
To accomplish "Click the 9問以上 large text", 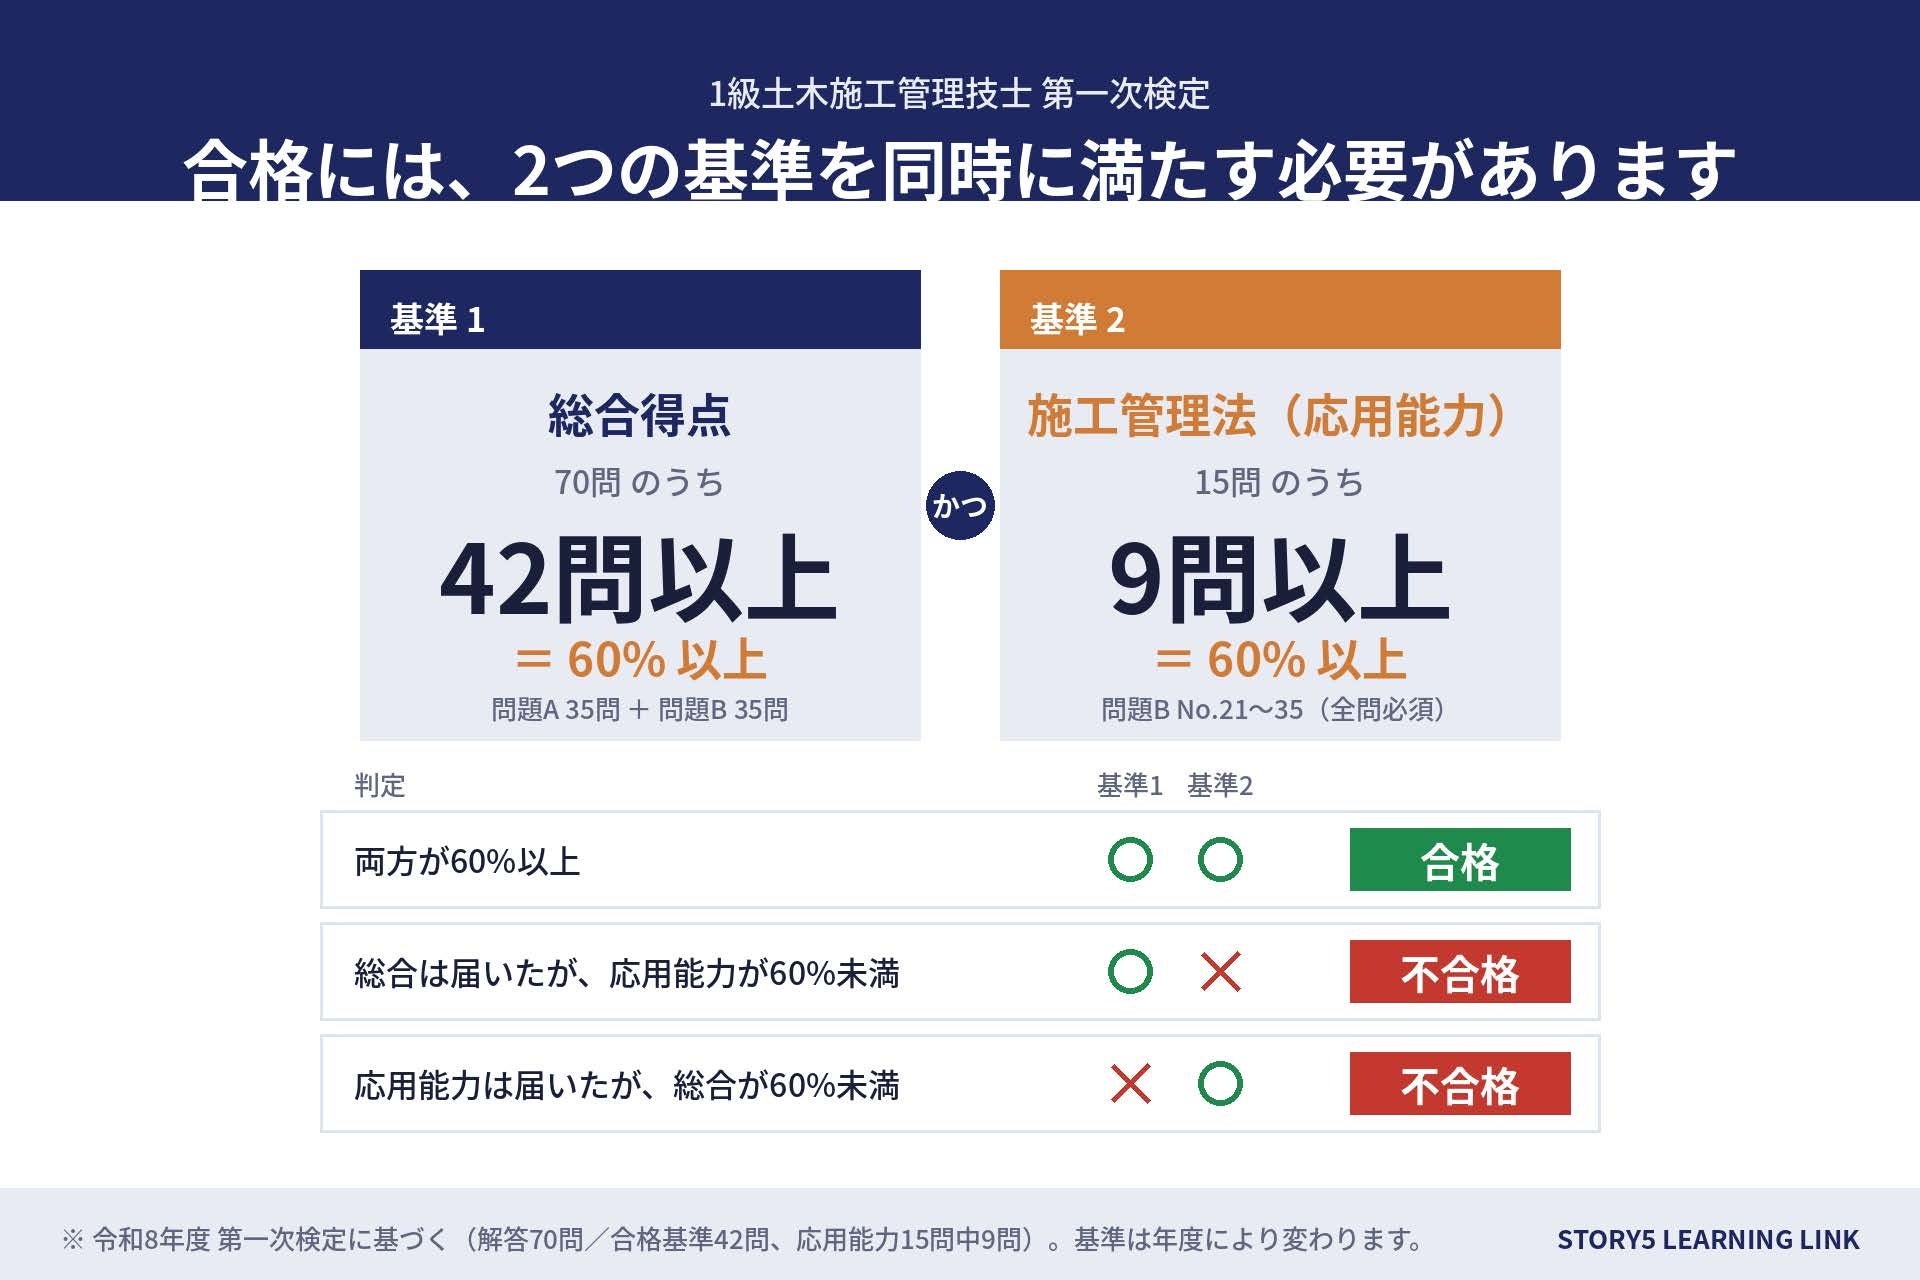I will [x=1279, y=579].
